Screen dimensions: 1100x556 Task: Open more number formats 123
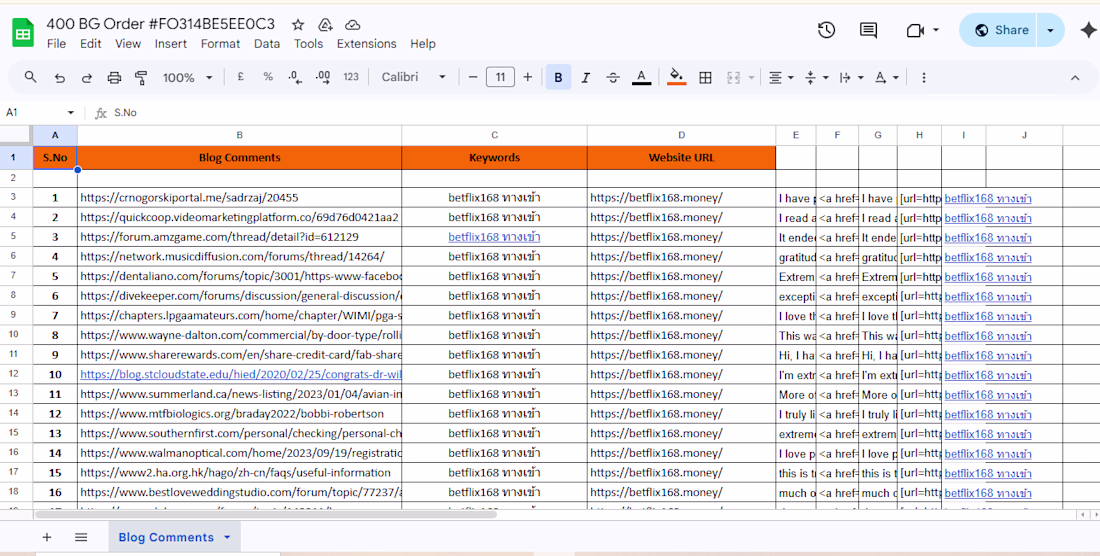tap(351, 77)
